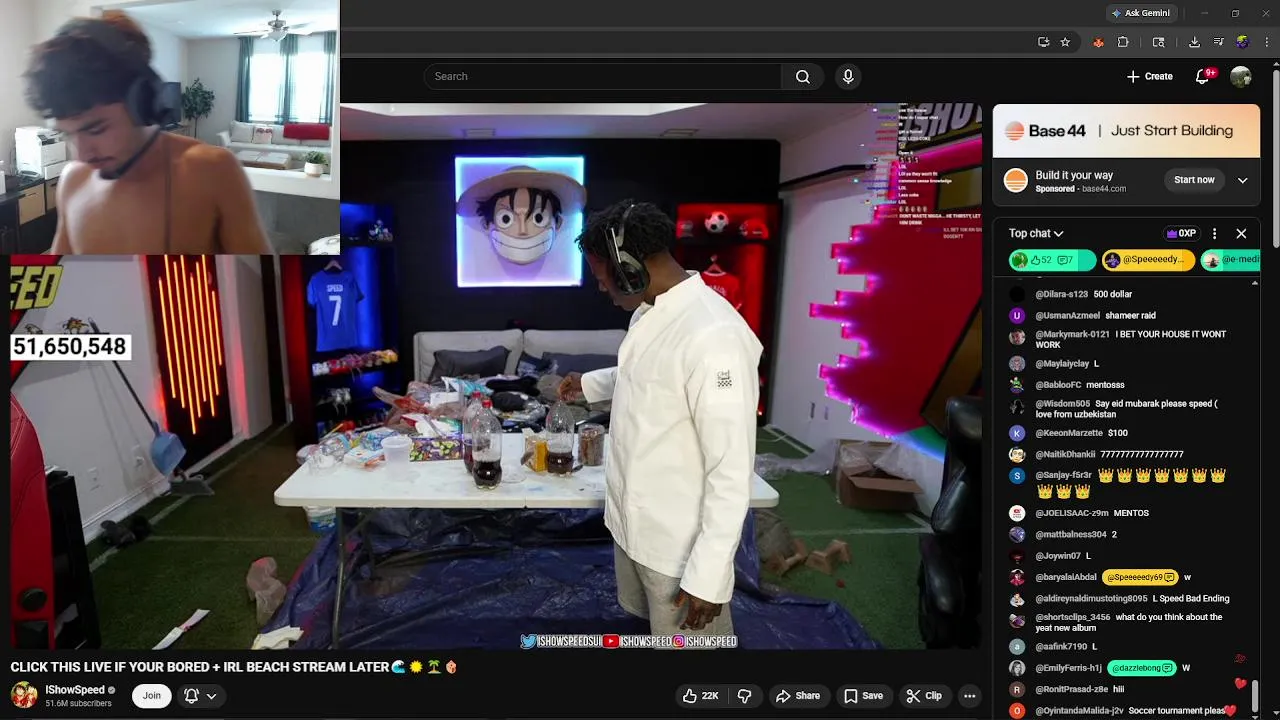Open the YouTube account avatar menu

point(1241,76)
